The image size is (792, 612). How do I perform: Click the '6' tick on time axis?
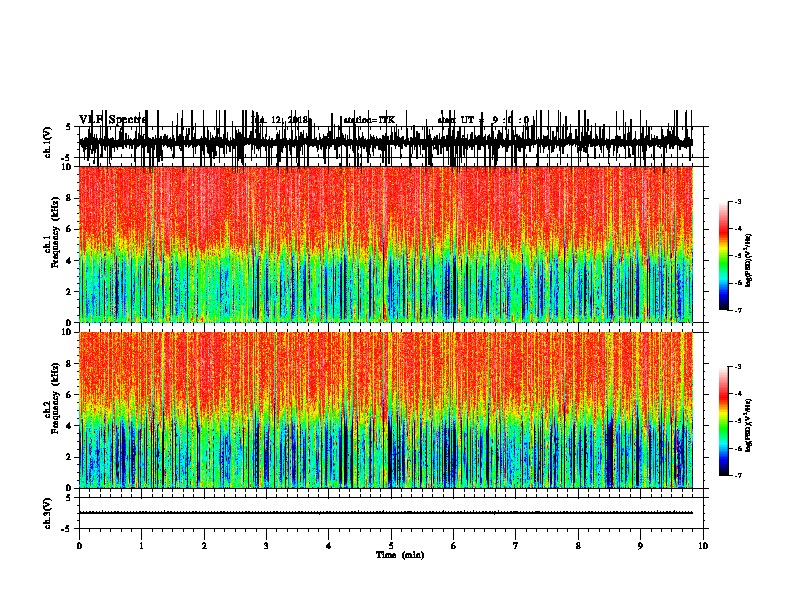pos(454,546)
